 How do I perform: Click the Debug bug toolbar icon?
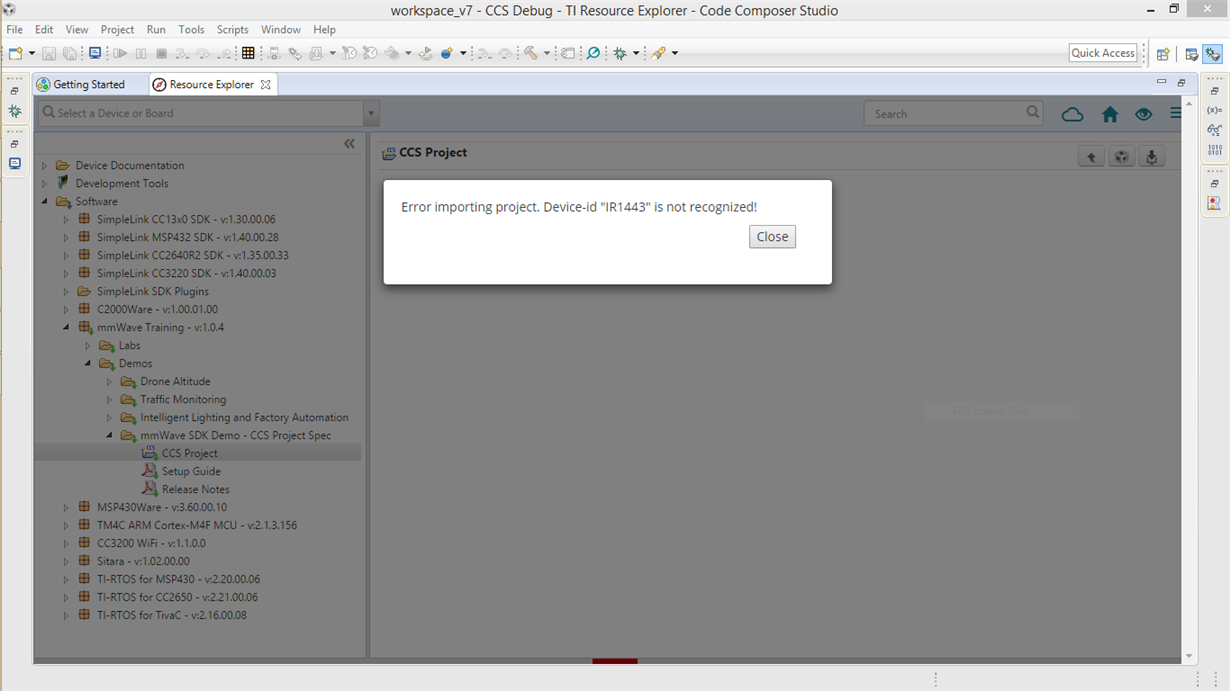[x=620, y=53]
